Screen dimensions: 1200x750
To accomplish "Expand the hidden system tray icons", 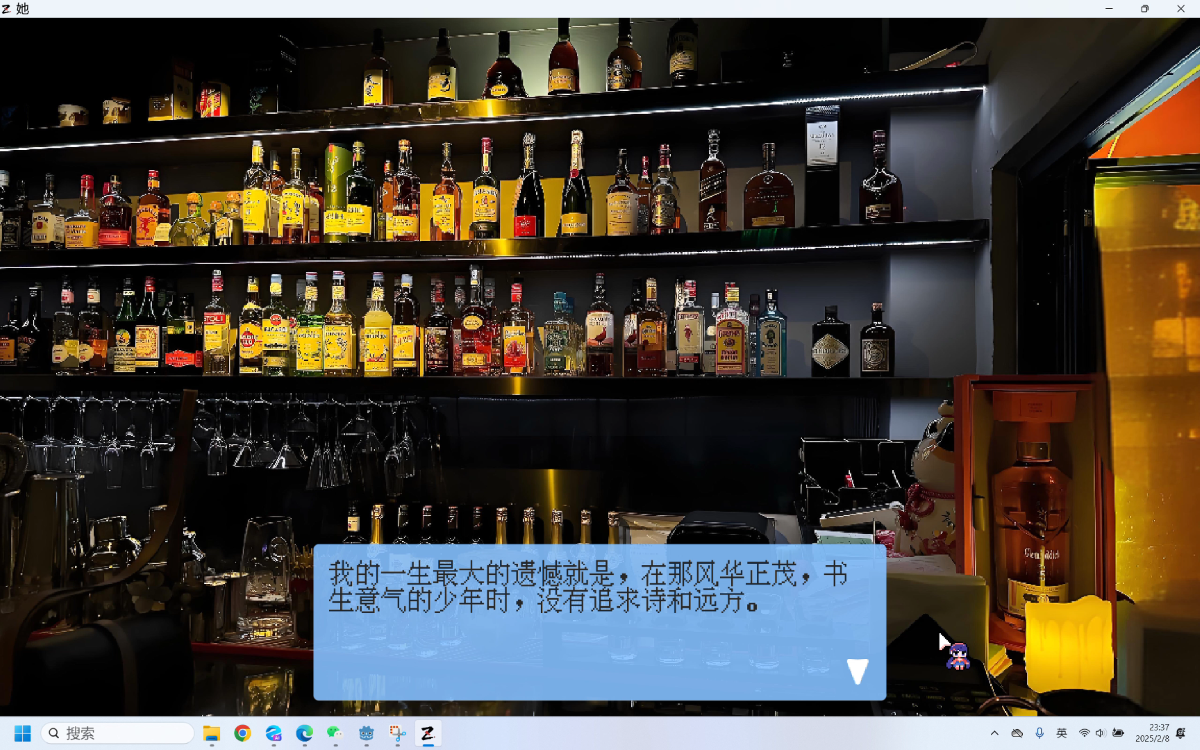I will click(994, 733).
